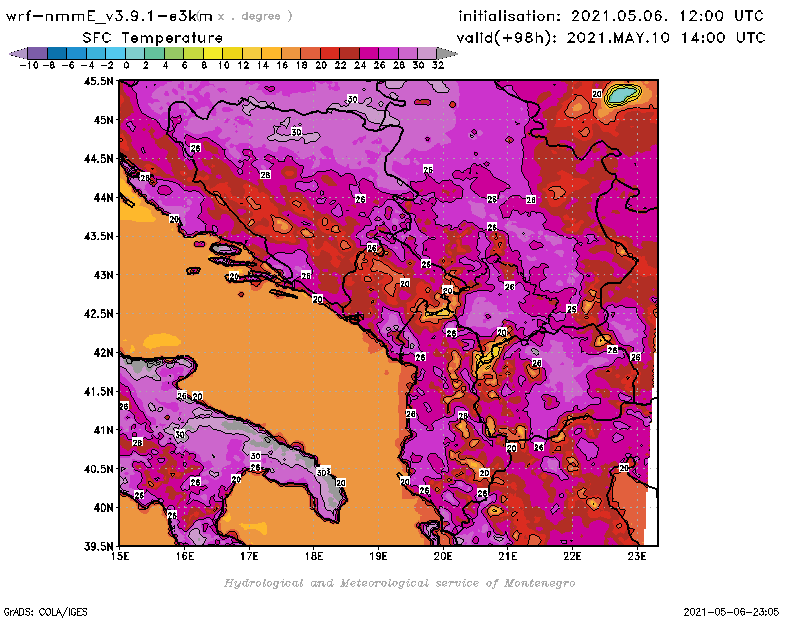This screenshot has height=618, width=800.
Task: Click the '40N' latitude label
Action: point(103,508)
